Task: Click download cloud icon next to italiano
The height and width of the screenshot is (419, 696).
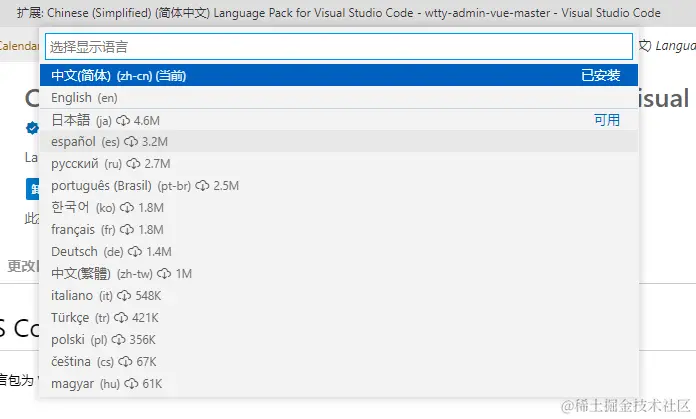Action: 124,296
